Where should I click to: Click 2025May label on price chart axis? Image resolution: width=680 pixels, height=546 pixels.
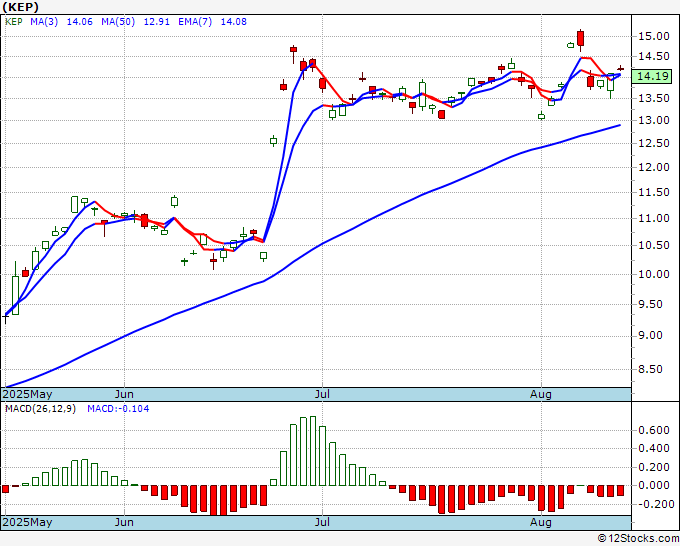pyautogui.click(x=27, y=394)
